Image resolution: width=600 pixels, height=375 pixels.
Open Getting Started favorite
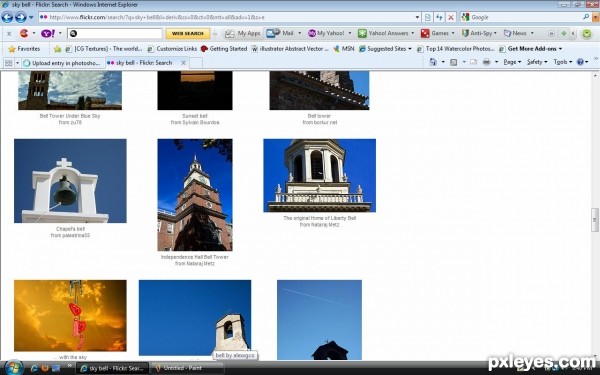[224, 49]
